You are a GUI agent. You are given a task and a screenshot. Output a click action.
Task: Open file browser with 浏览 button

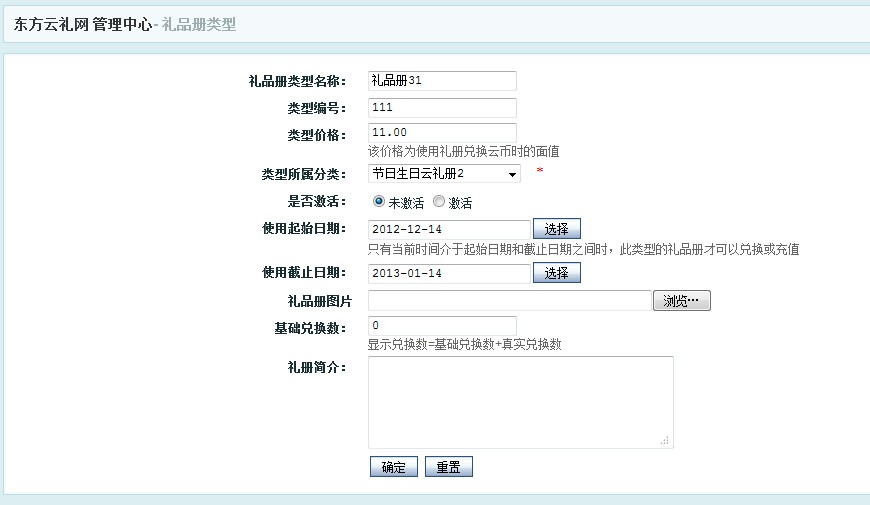click(681, 301)
